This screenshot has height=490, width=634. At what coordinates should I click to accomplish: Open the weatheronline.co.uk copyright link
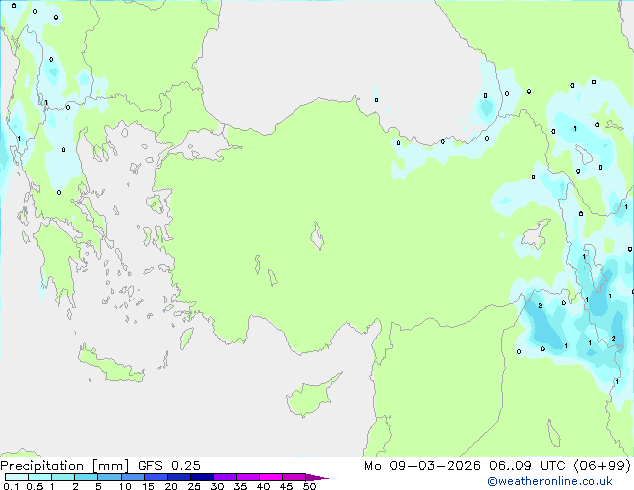tap(550, 481)
